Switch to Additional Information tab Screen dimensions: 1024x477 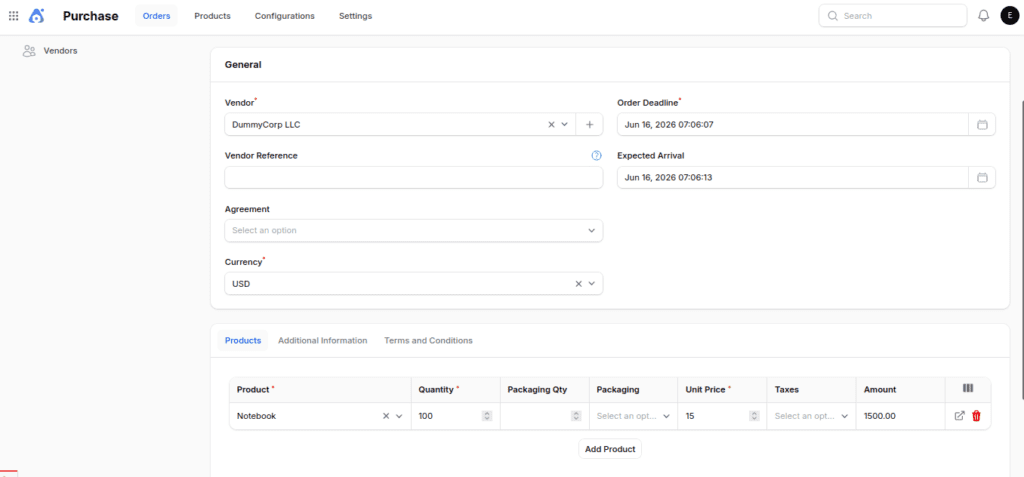[x=323, y=340]
